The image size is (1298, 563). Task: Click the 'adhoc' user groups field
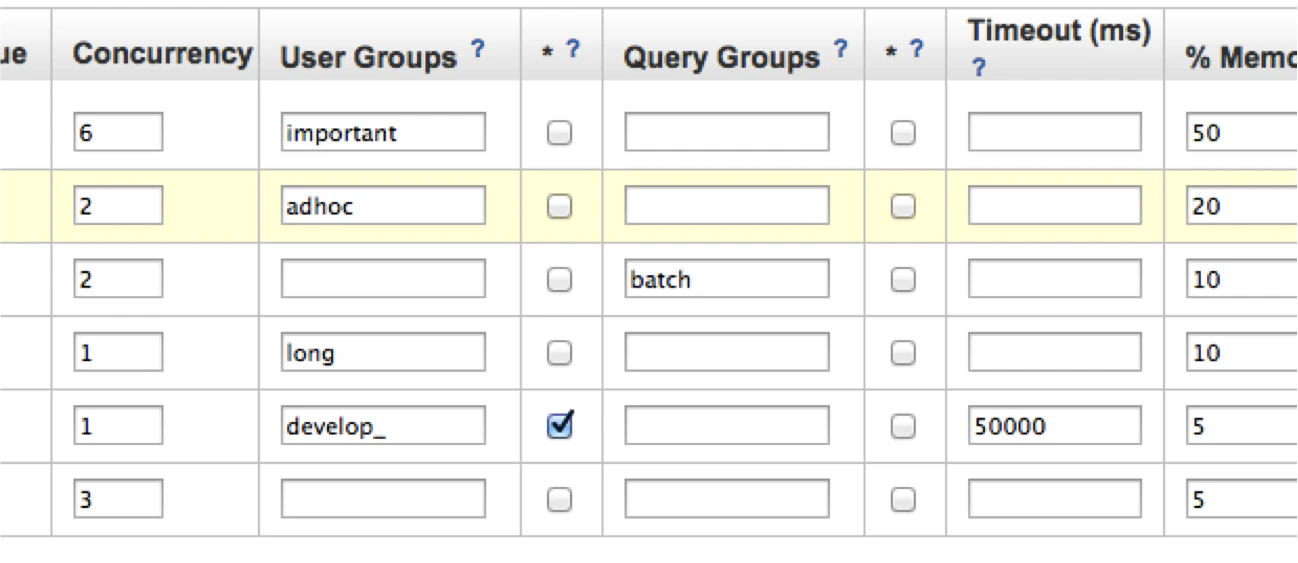tap(383, 206)
